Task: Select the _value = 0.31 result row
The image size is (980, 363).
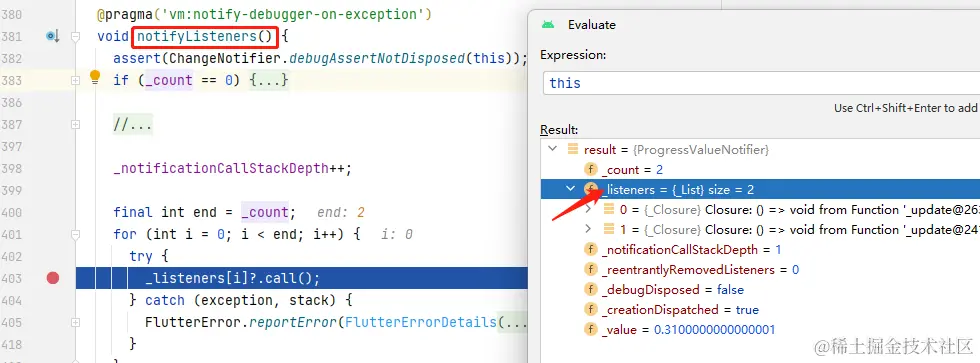Action: tap(760, 329)
